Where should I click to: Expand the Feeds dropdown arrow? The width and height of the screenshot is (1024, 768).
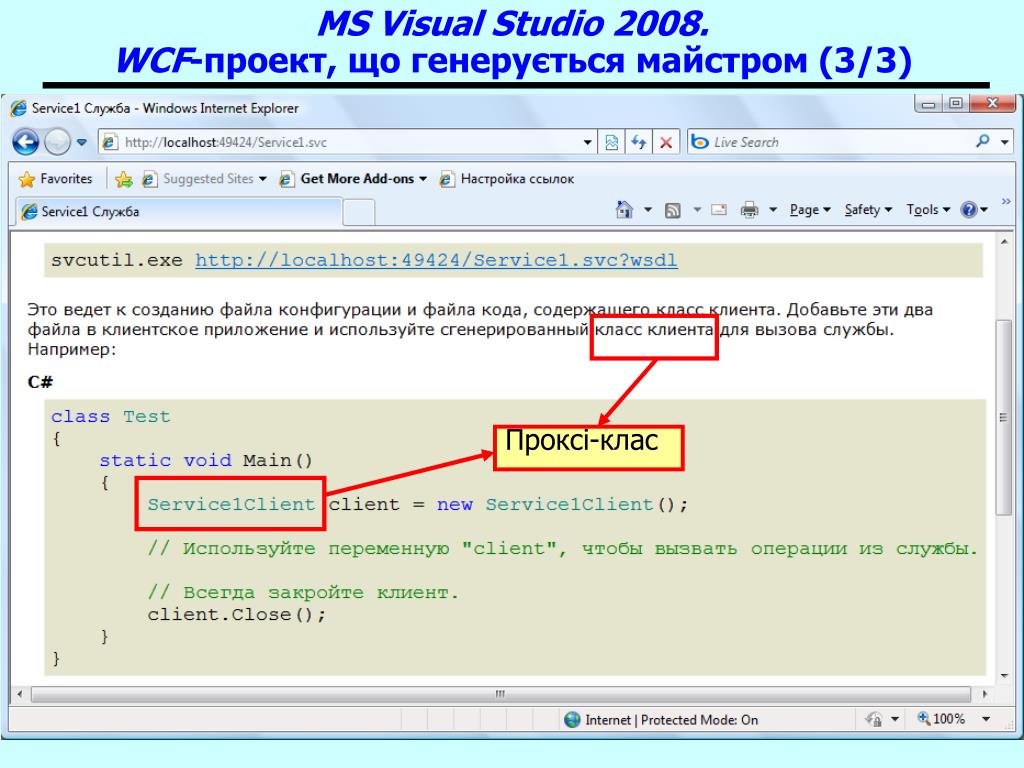click(697, 210)
